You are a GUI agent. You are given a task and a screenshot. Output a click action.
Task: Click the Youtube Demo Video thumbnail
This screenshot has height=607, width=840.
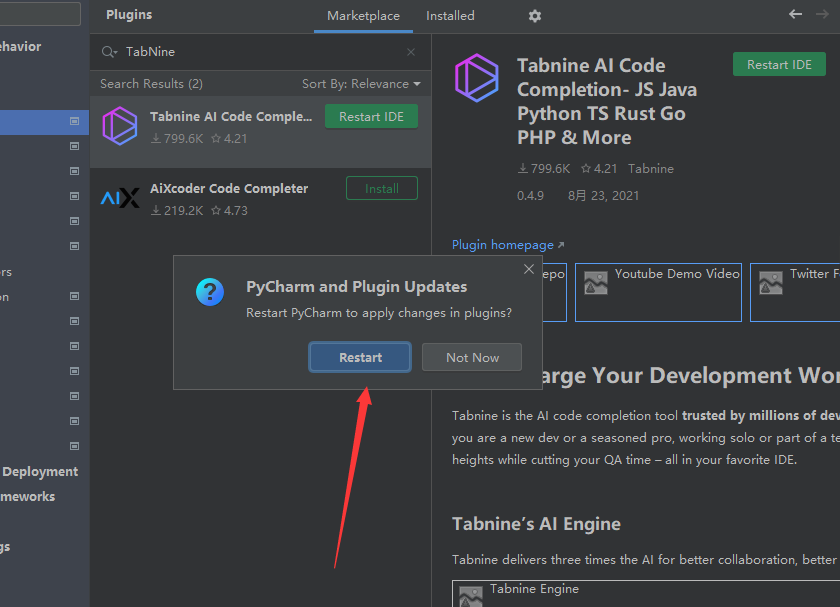click(658, 292)
